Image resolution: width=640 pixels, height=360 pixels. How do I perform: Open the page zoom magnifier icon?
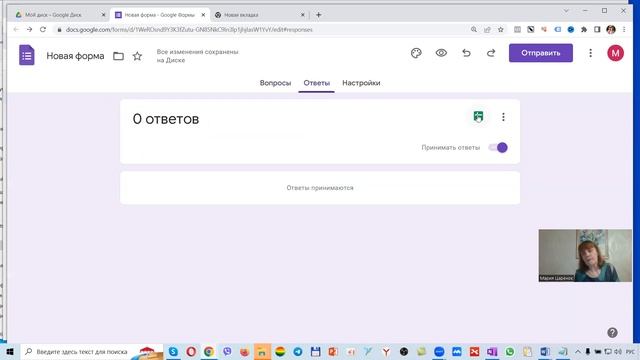(x=474, y=29)
